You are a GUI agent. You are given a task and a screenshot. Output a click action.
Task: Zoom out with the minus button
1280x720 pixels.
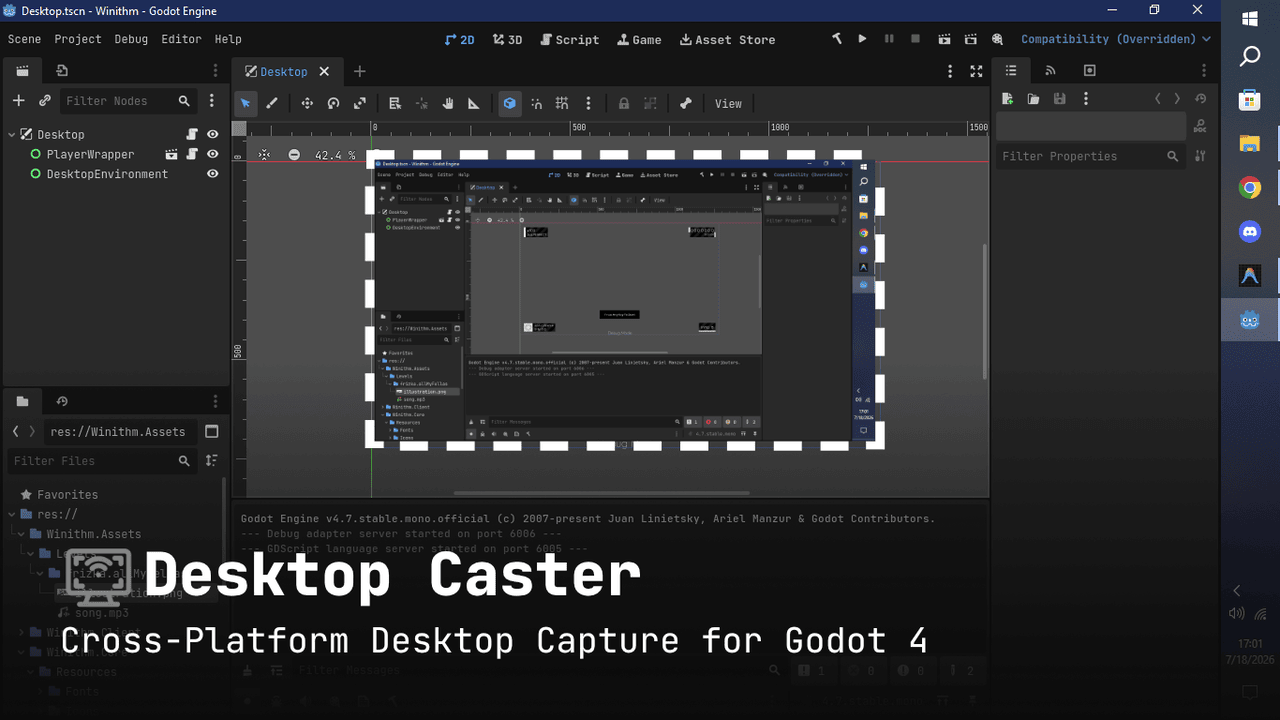pos(294,155)
